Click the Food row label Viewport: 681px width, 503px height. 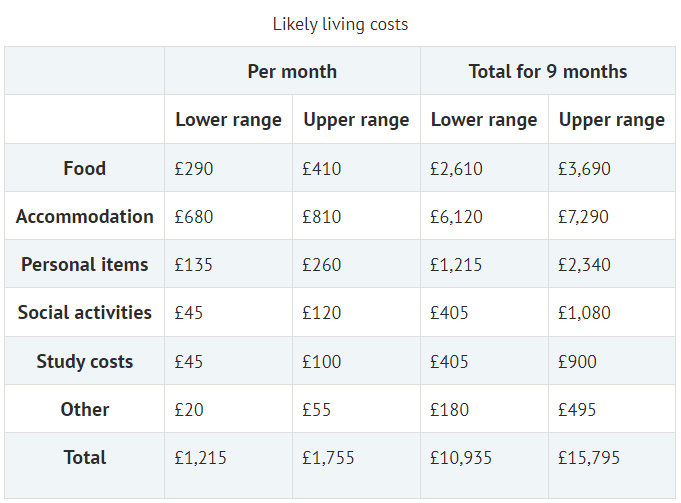coord(84,168)
